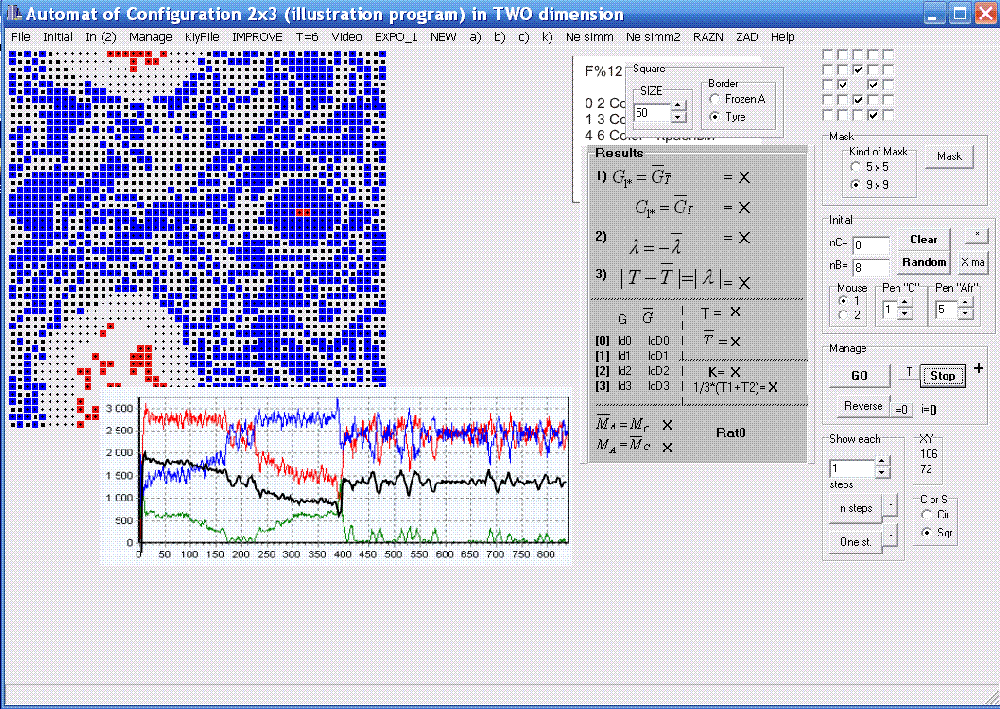This screenshot has height=709, width=1000.
Task: Click the Random button
Action: (923, 263)
